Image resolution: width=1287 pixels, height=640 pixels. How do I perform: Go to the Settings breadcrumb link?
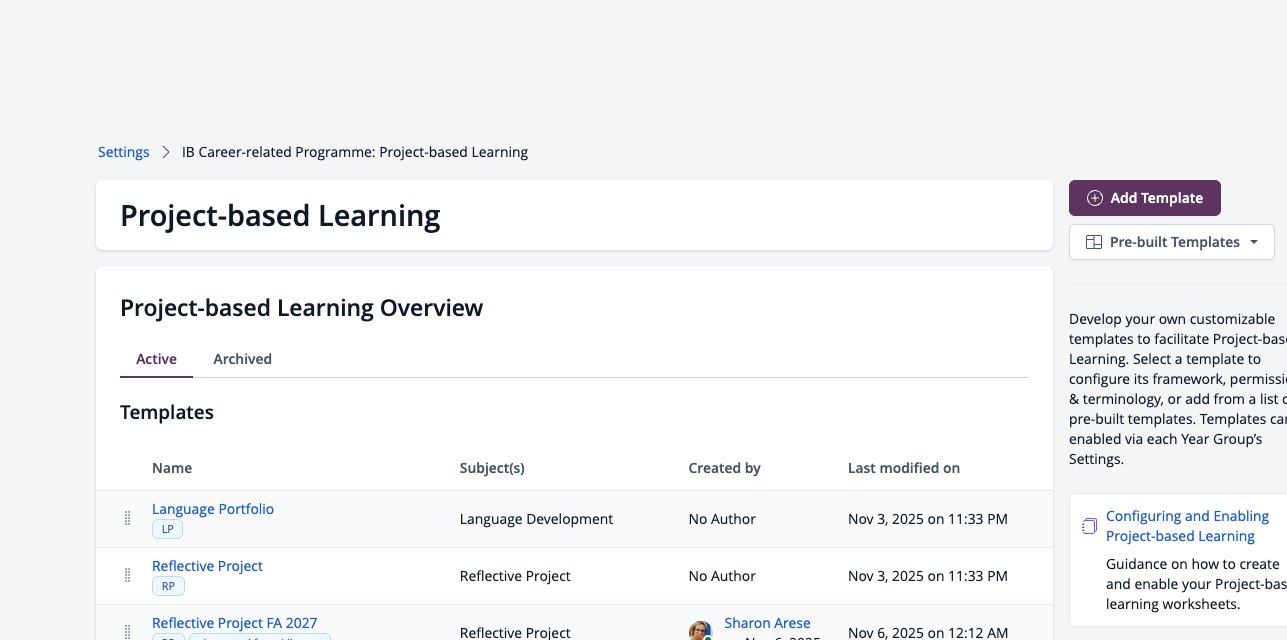tap(123, 152)
